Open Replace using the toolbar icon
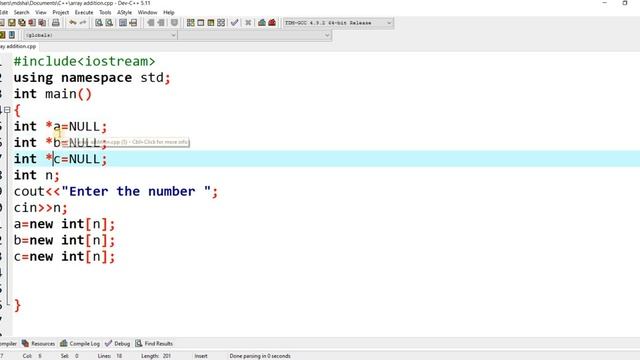 click(x=109, y=23)
